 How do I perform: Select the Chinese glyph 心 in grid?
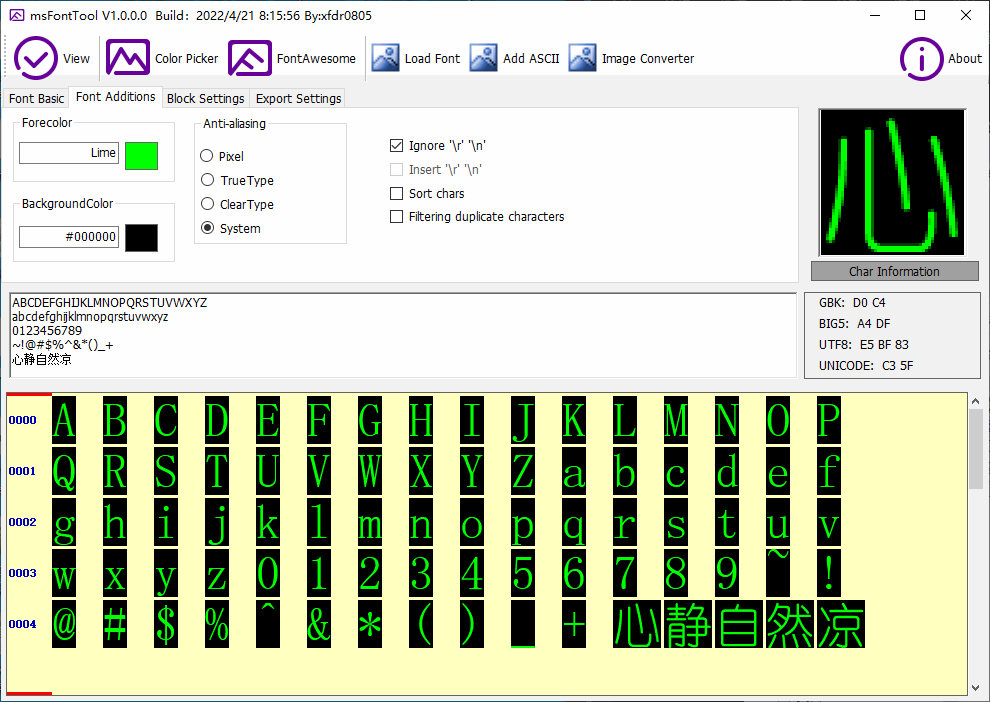pos(636,624)
